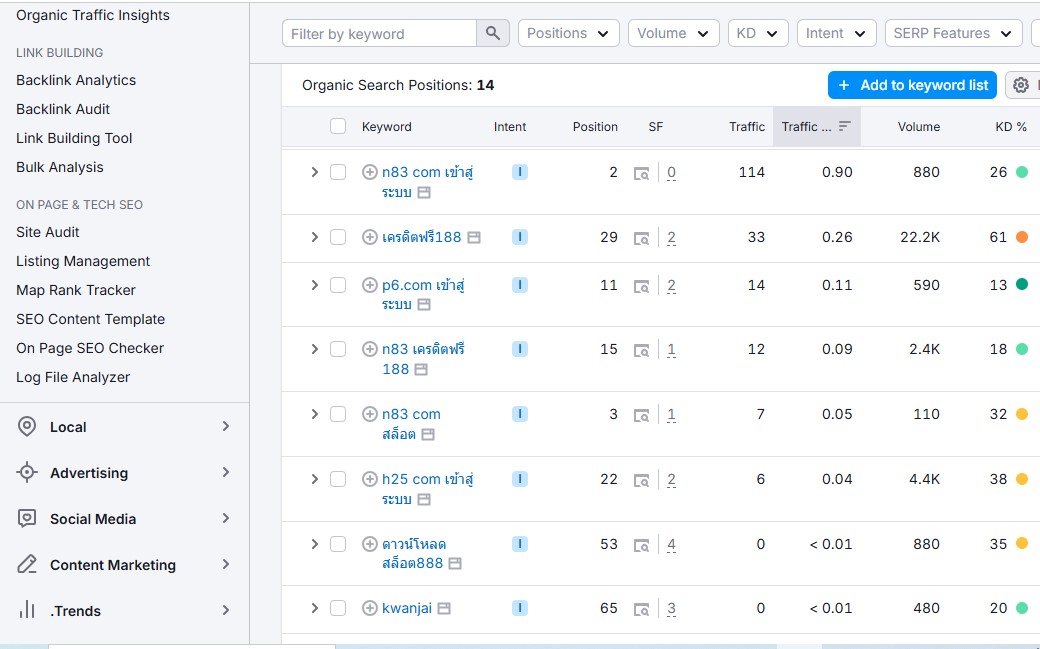The height and width of the screenshot is (649, 1040).
Task: Click the search magnifier button beside keyword filter
Action: click(492, 33)
